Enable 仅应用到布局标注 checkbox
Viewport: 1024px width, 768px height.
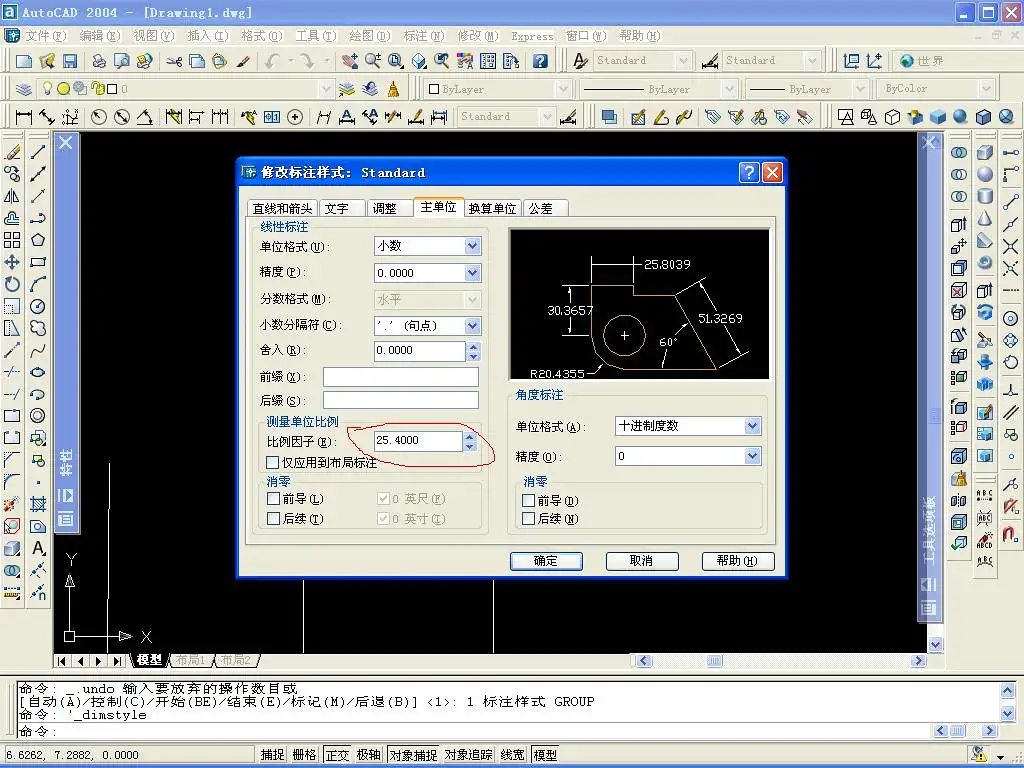pos(273,462)
